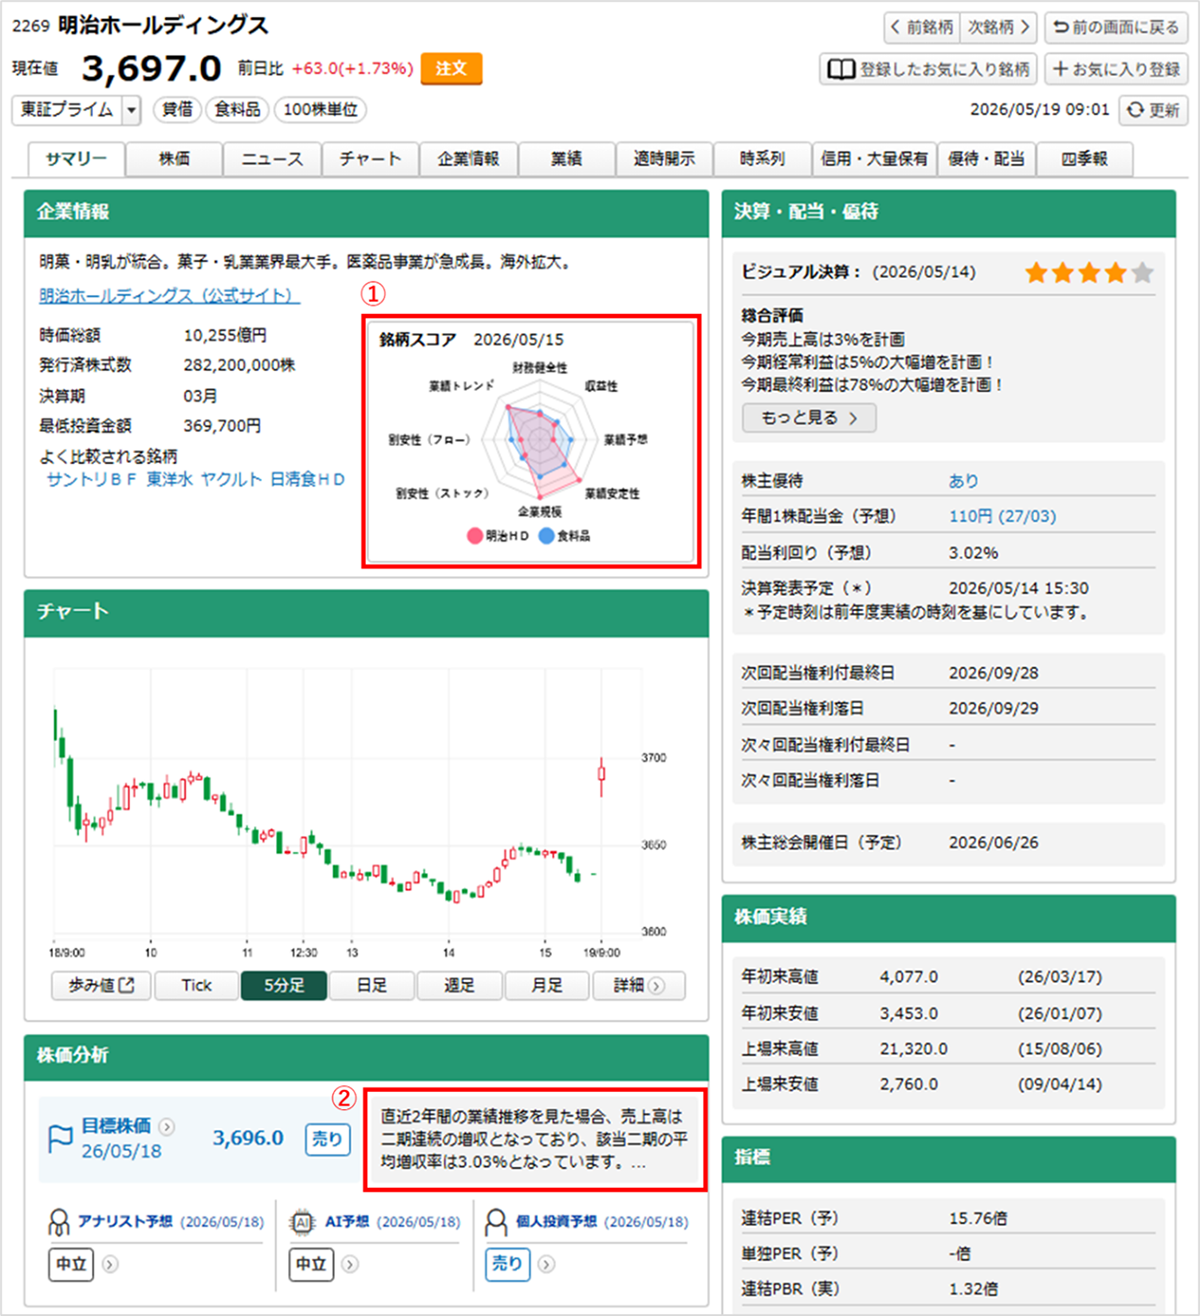
Task: Open アナリスト予想 link
Action: (x=125, y=1222)
